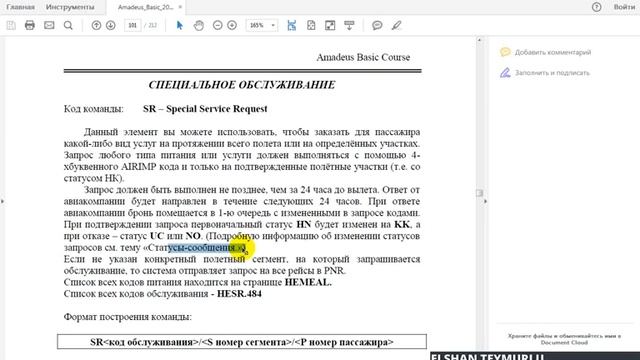Click the Amadeus Basic Course header text
This screenshot has width=640, height=360.
coord(363,58)
